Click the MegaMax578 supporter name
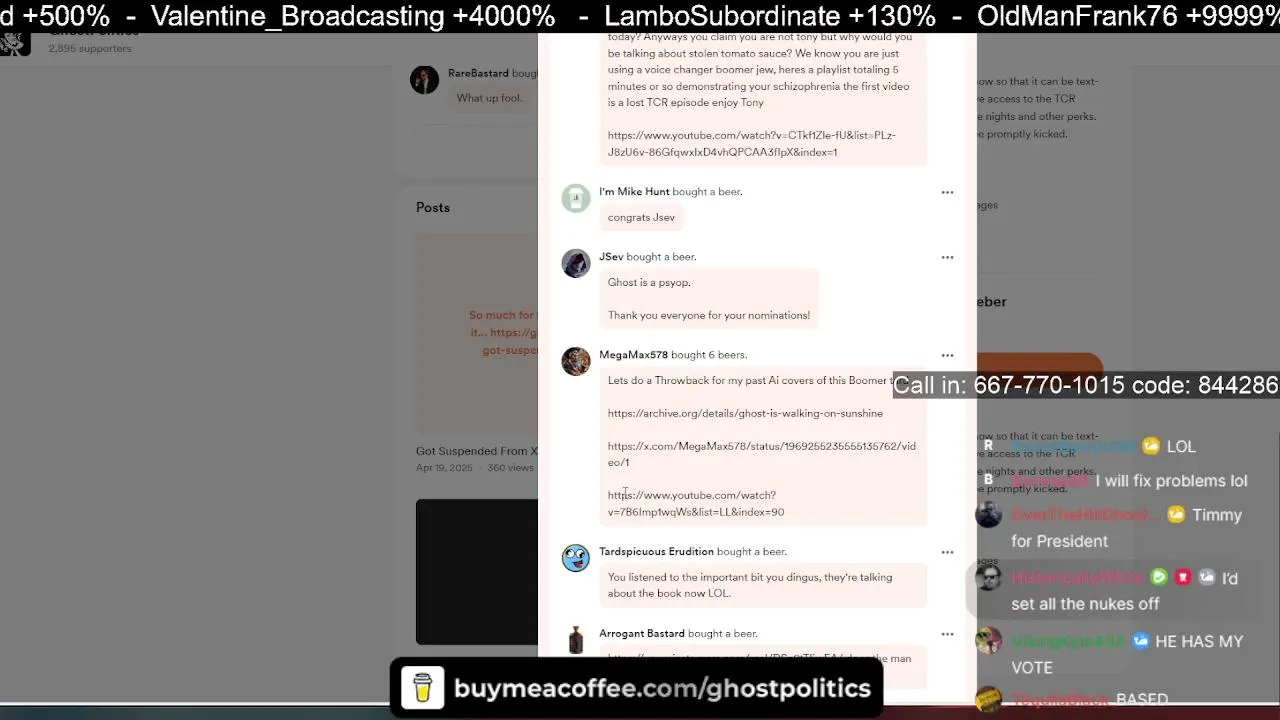 coord(633,355)
